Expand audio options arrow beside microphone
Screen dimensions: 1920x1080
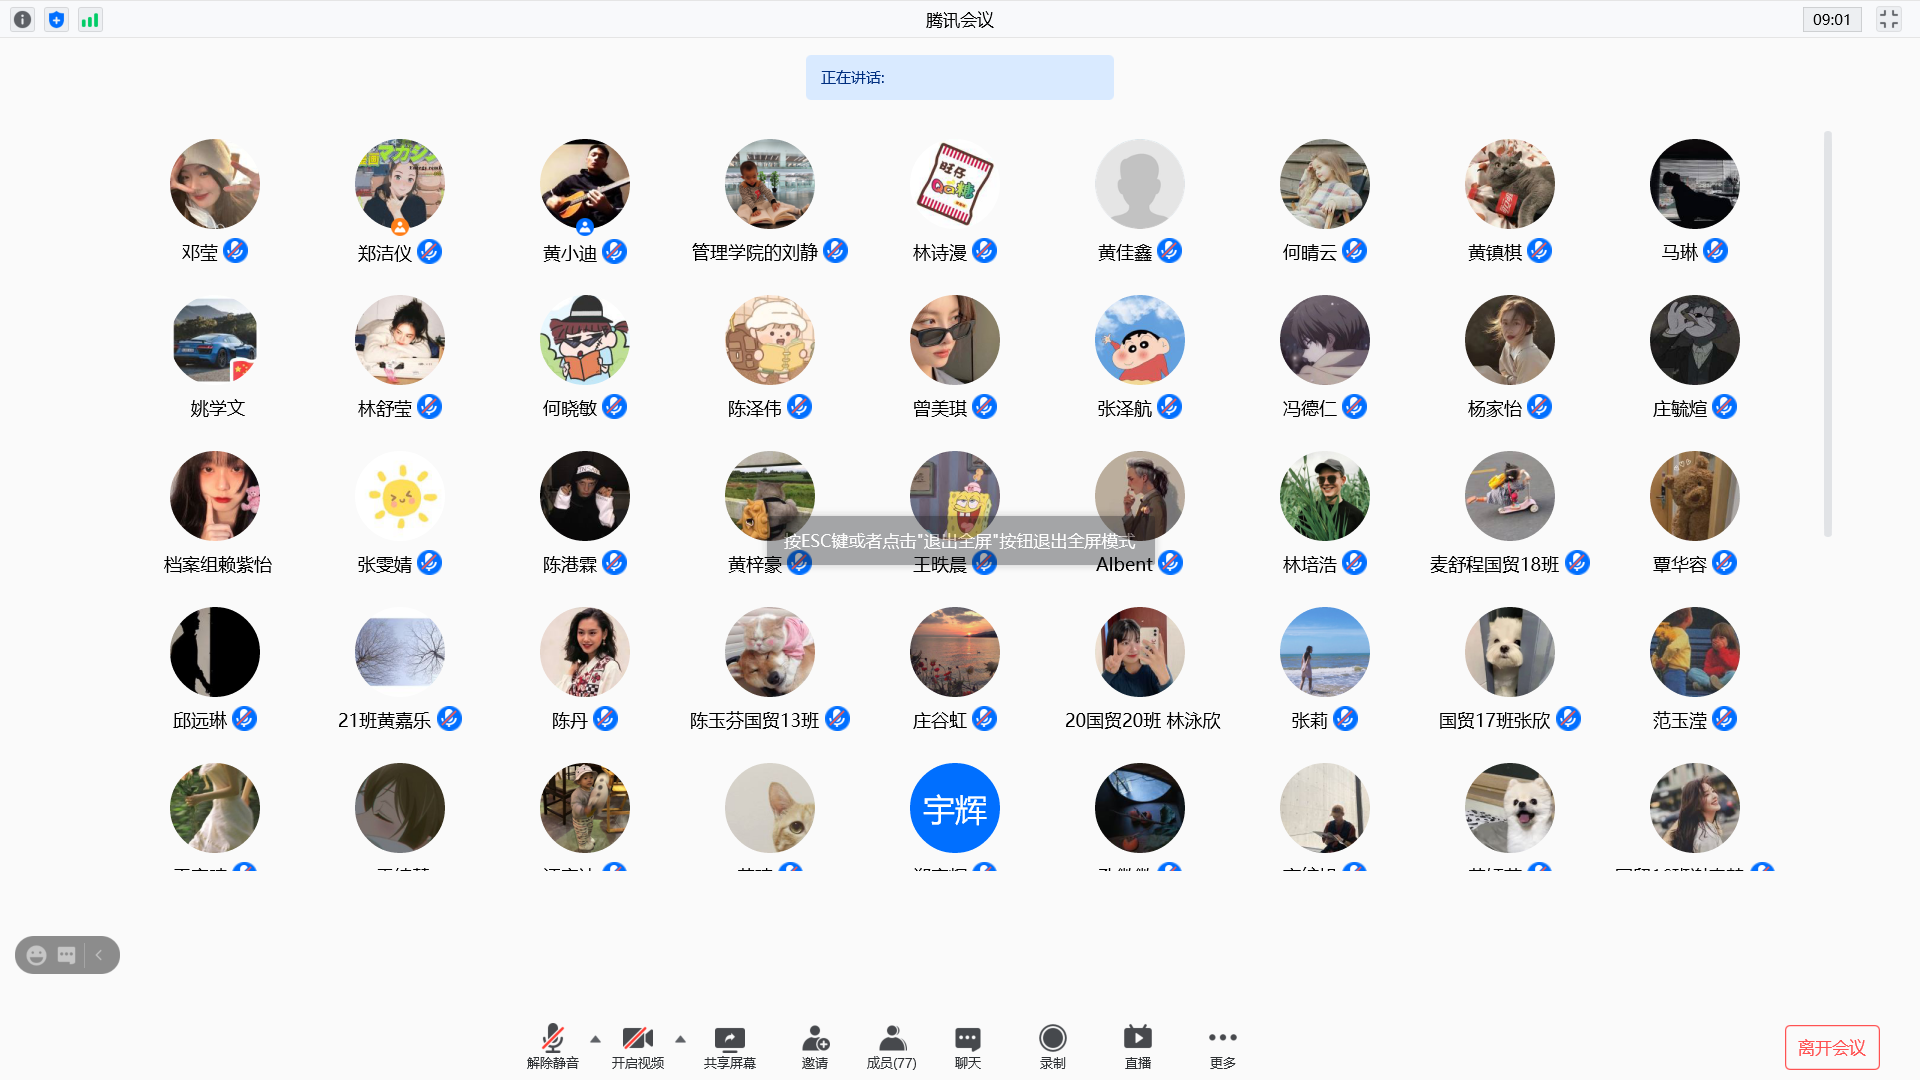pos(596,1039)
